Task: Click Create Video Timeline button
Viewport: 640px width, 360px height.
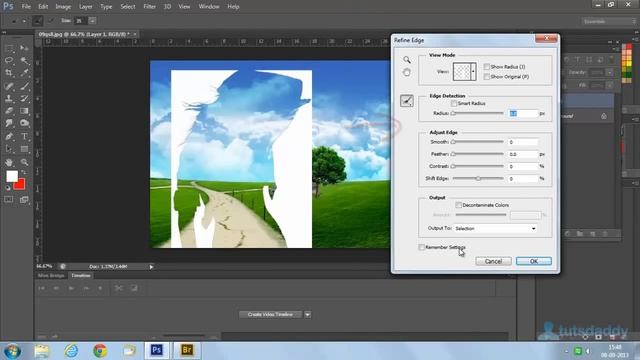Action: [x=270, y=314]
